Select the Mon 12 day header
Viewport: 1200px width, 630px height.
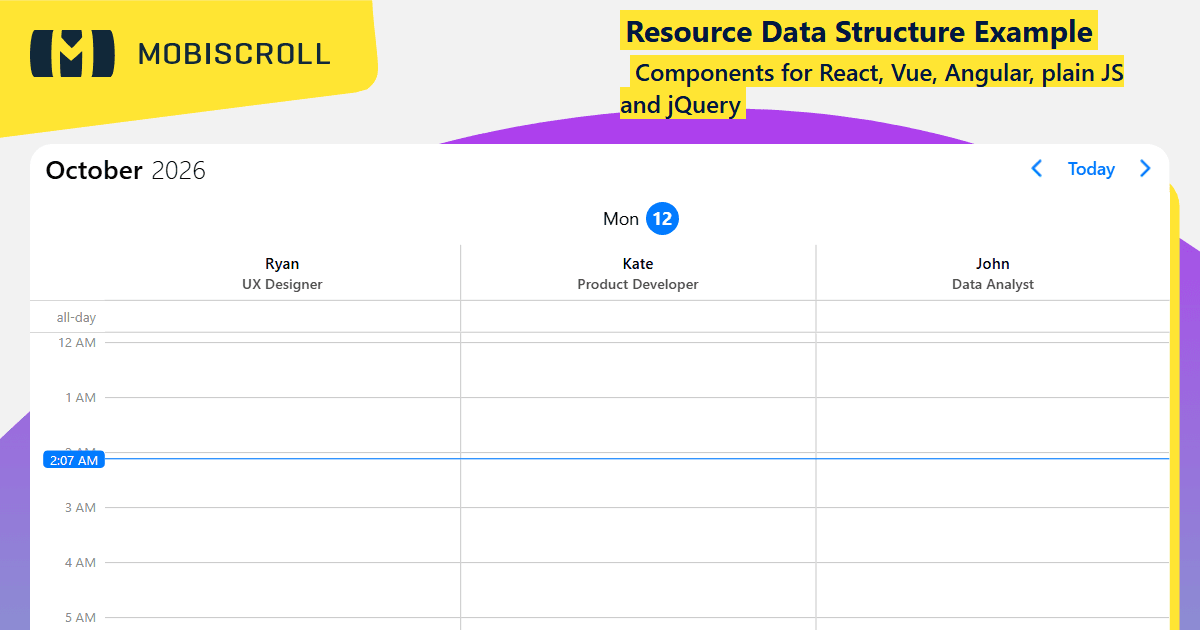(640, 219)
